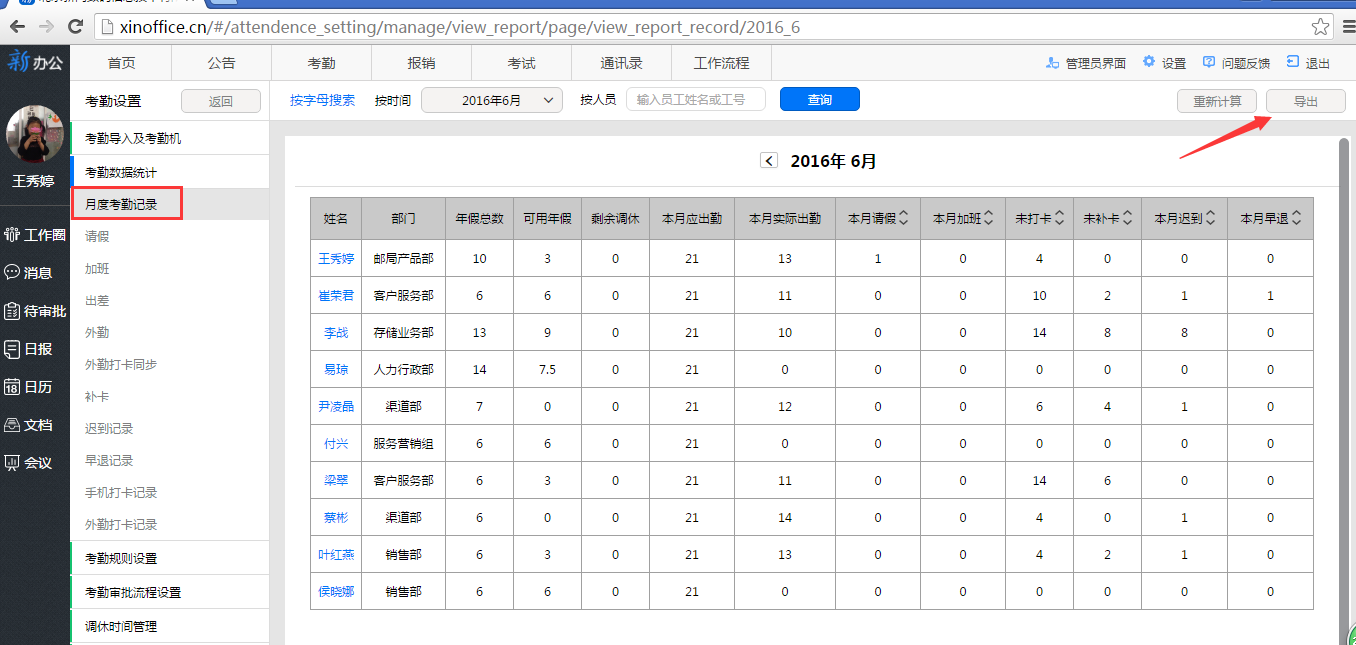Select 请假 menu item

97,237
